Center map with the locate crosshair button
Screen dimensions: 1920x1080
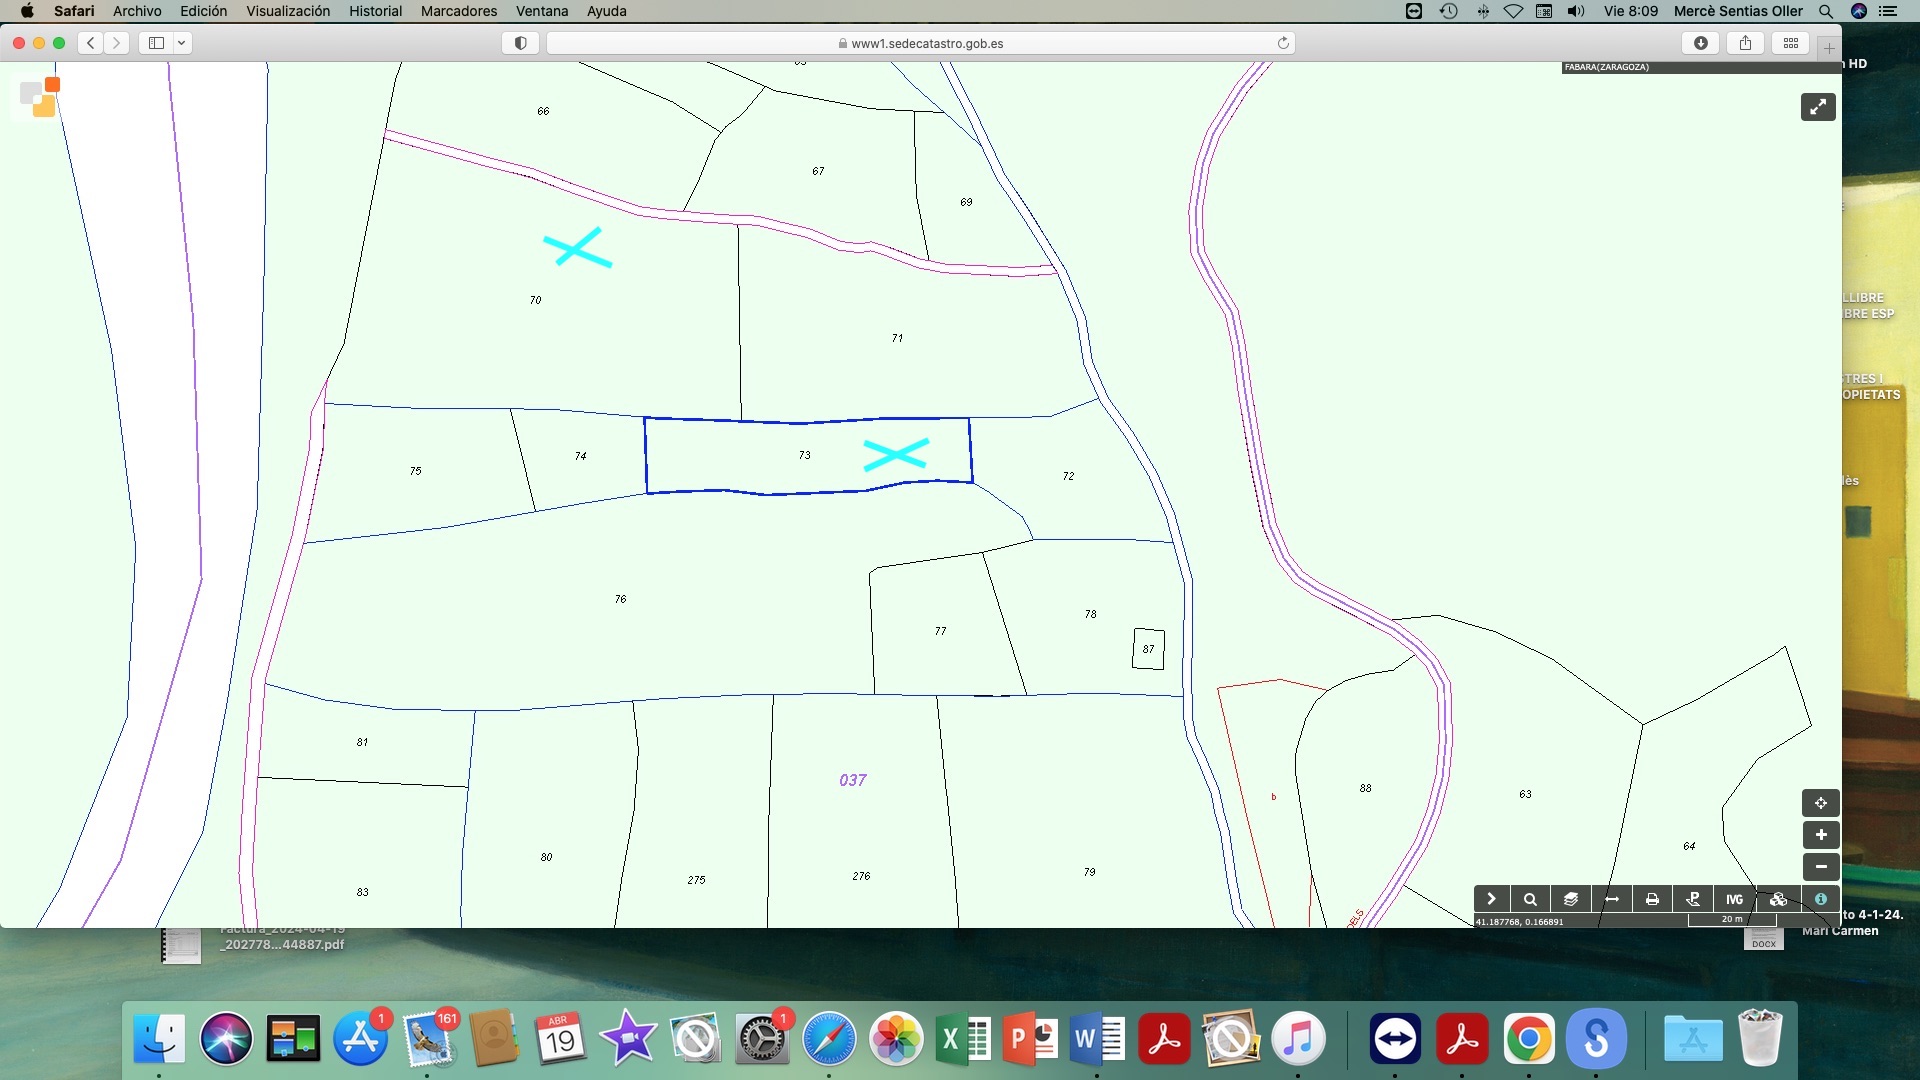coord(1820,803)
